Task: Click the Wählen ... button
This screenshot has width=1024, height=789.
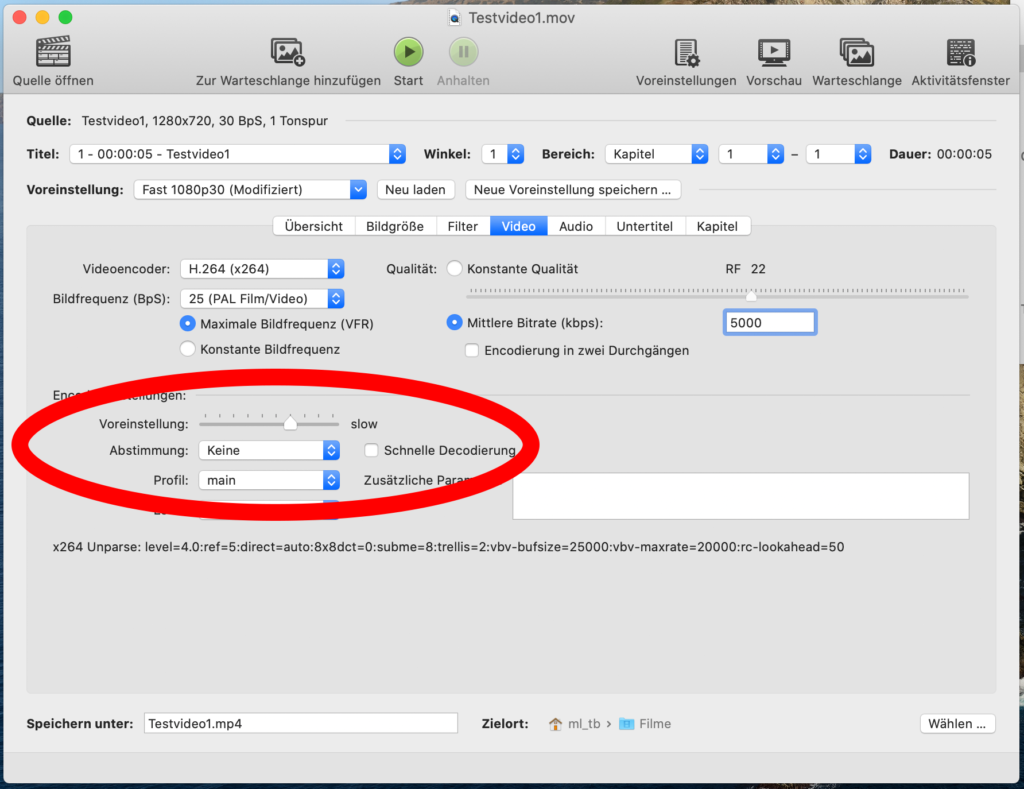Action: point(956,724)
